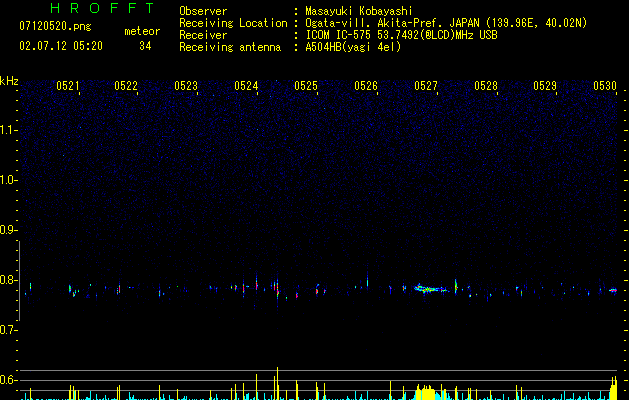Screen dimensions: 629x400
Task: Click the gray vertical frequency range bar
Action: click(19, 280)
